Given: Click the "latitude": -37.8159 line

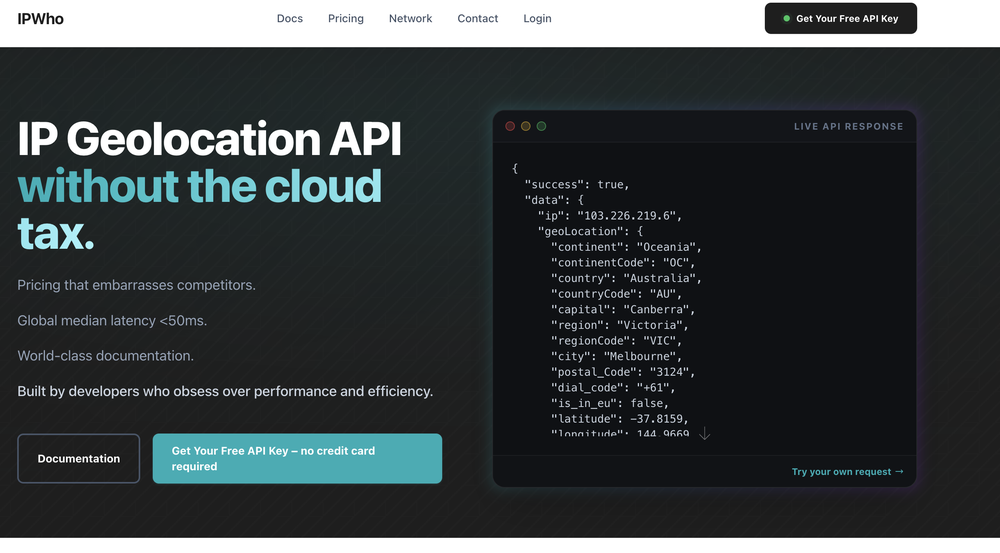Looking at the screenshot, I should pos(620,419).
